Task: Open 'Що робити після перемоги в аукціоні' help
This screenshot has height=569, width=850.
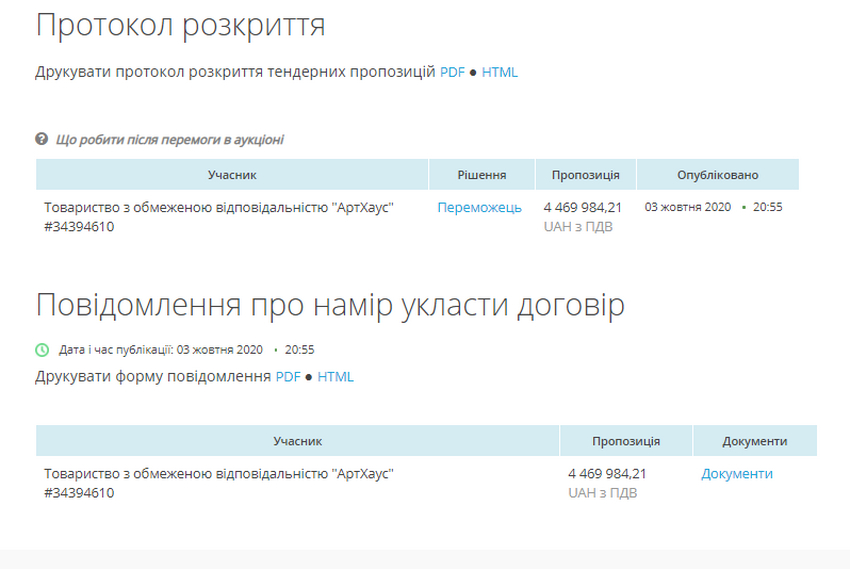Action: (x=169, y=140)
